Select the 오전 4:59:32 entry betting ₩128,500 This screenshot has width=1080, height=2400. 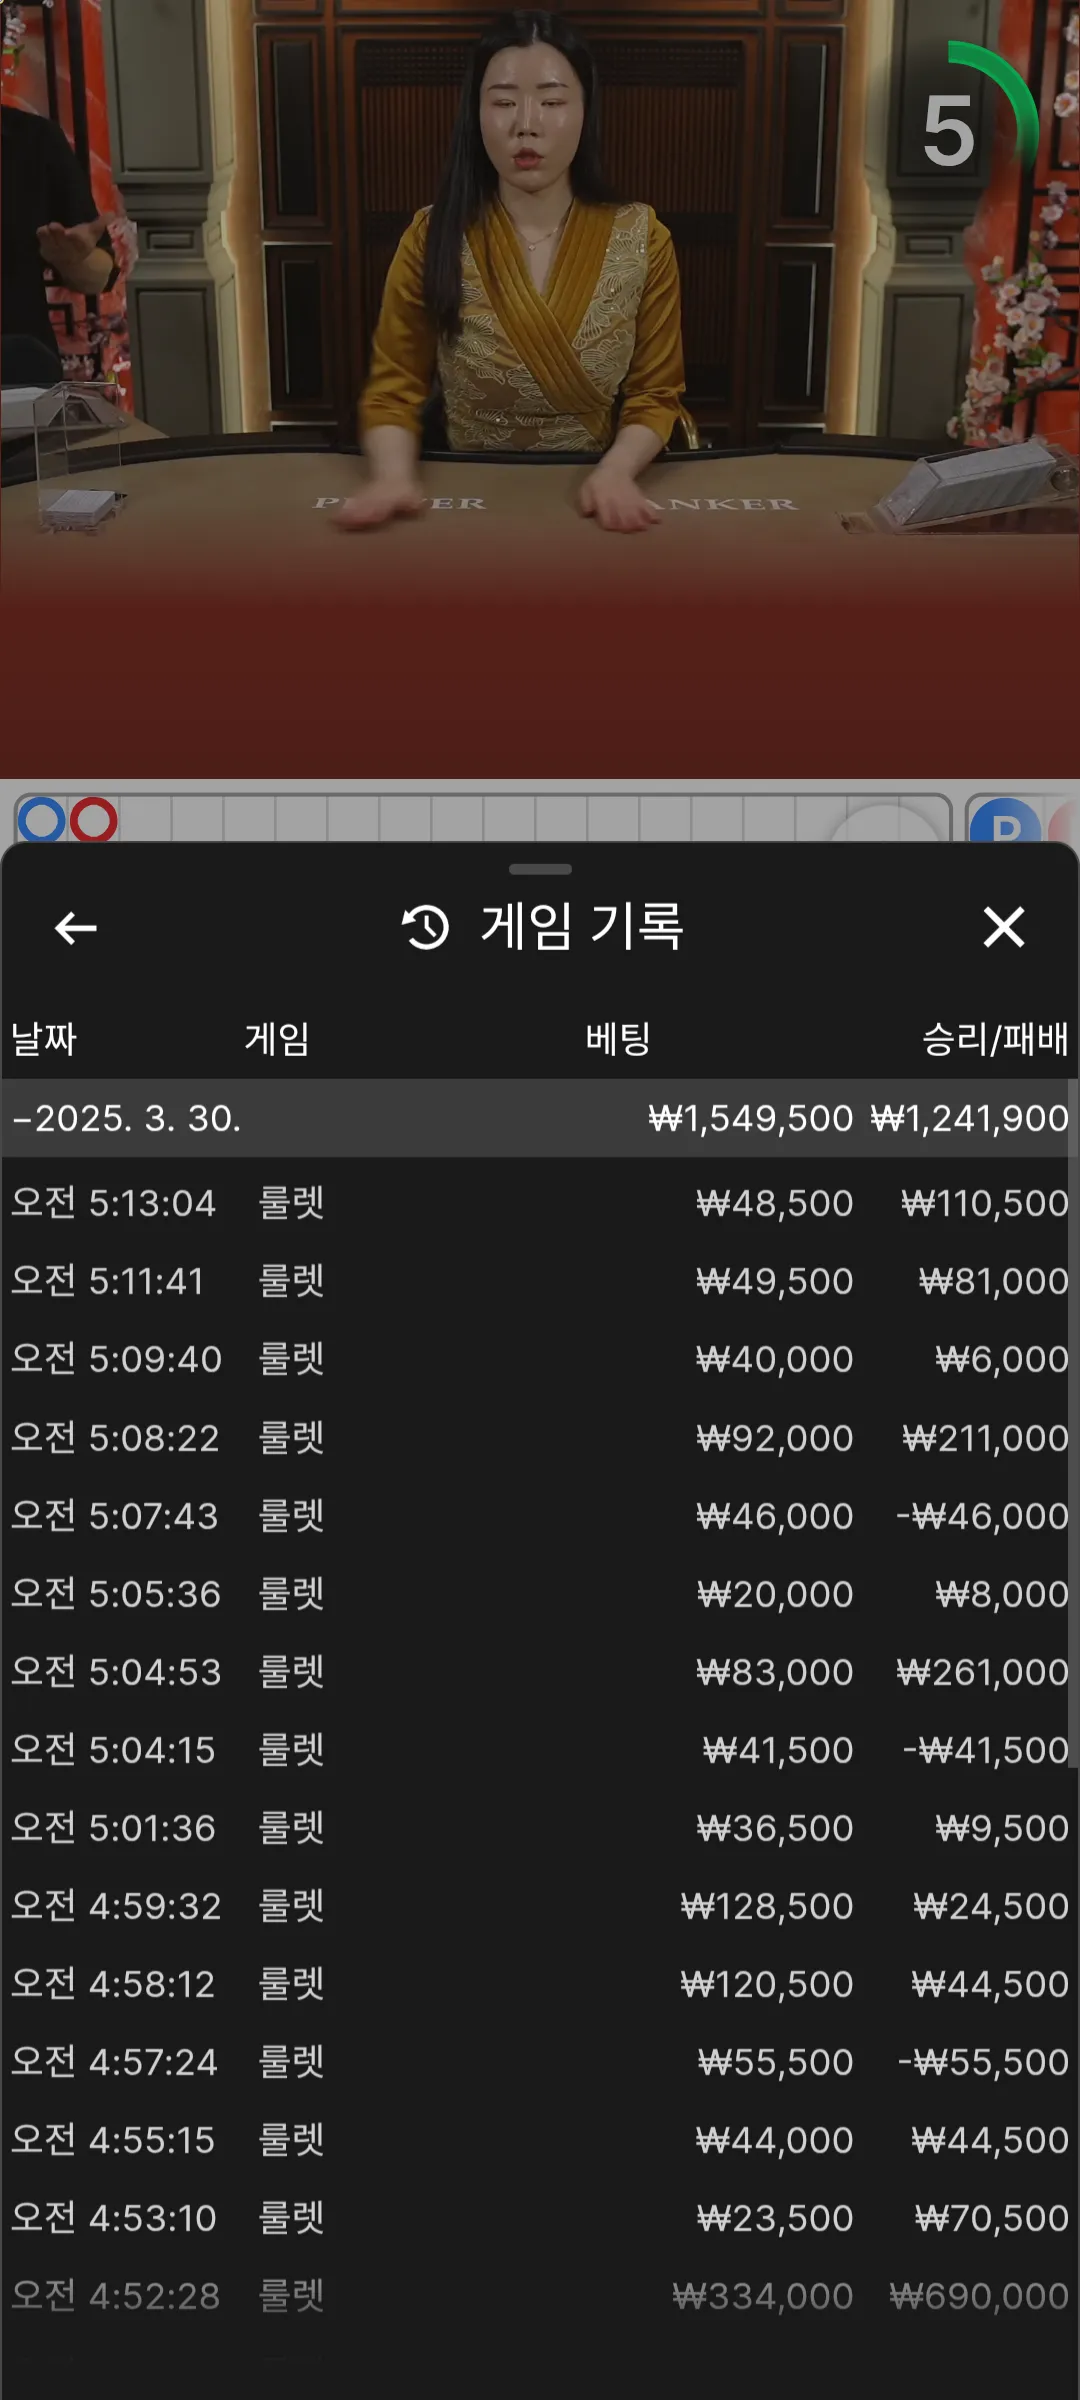click(540, 1906)
